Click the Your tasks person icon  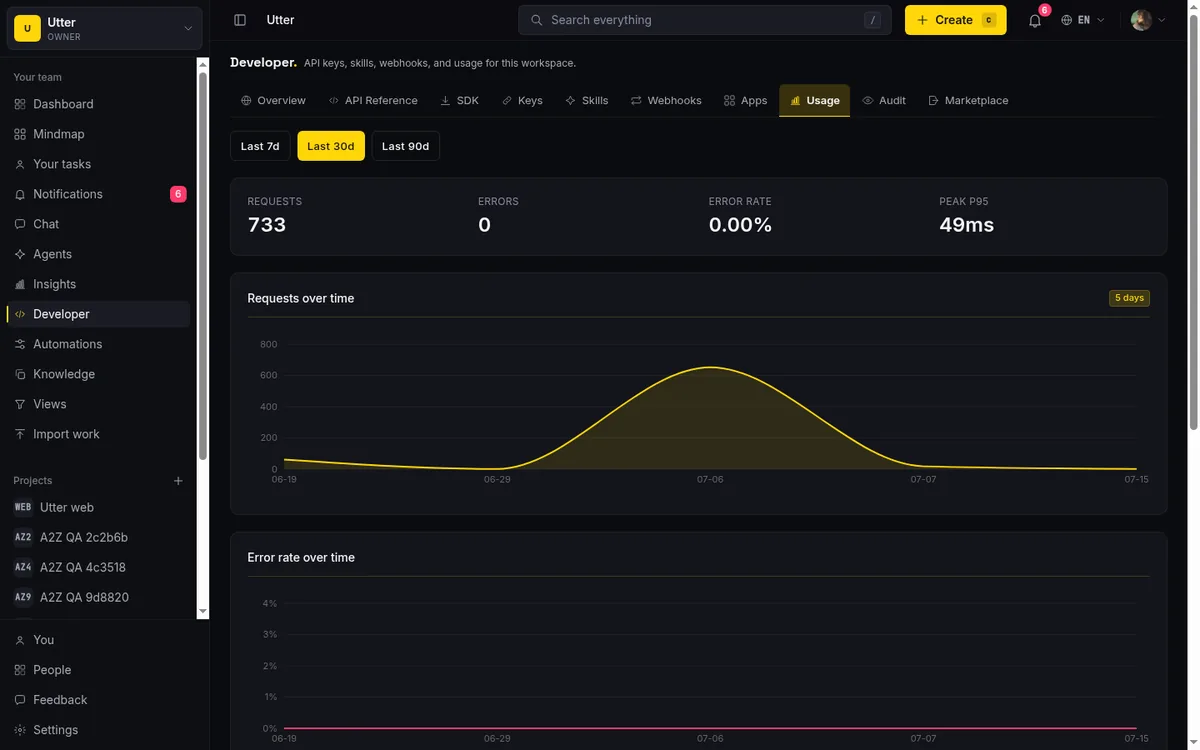point(20,164)
